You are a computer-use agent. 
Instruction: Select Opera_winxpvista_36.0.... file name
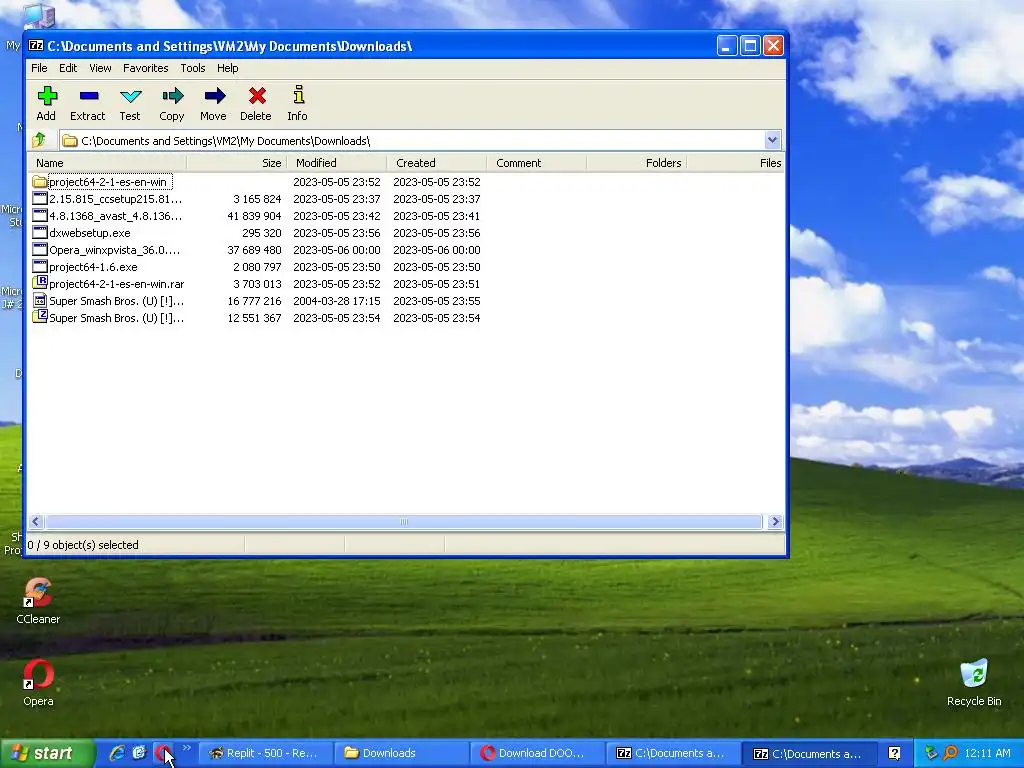(x=114, y=249)
